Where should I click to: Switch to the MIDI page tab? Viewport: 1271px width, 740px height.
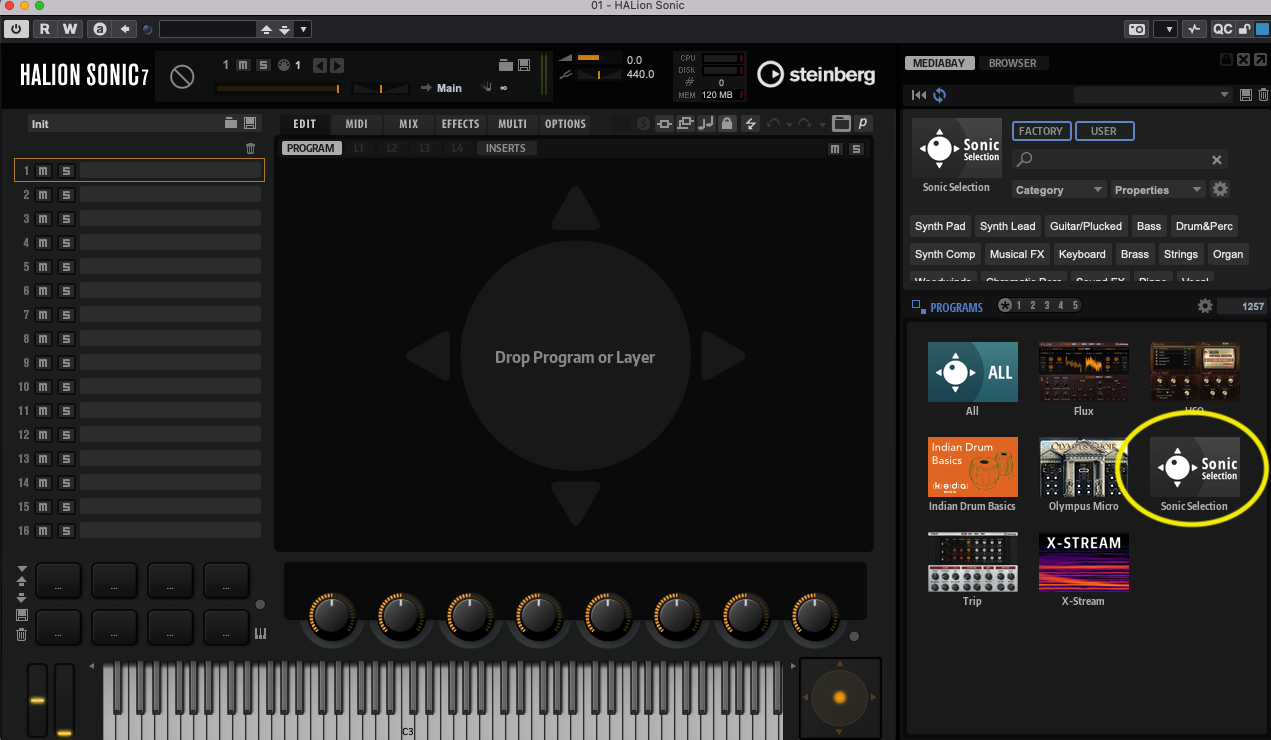click(x=357, y=124)
